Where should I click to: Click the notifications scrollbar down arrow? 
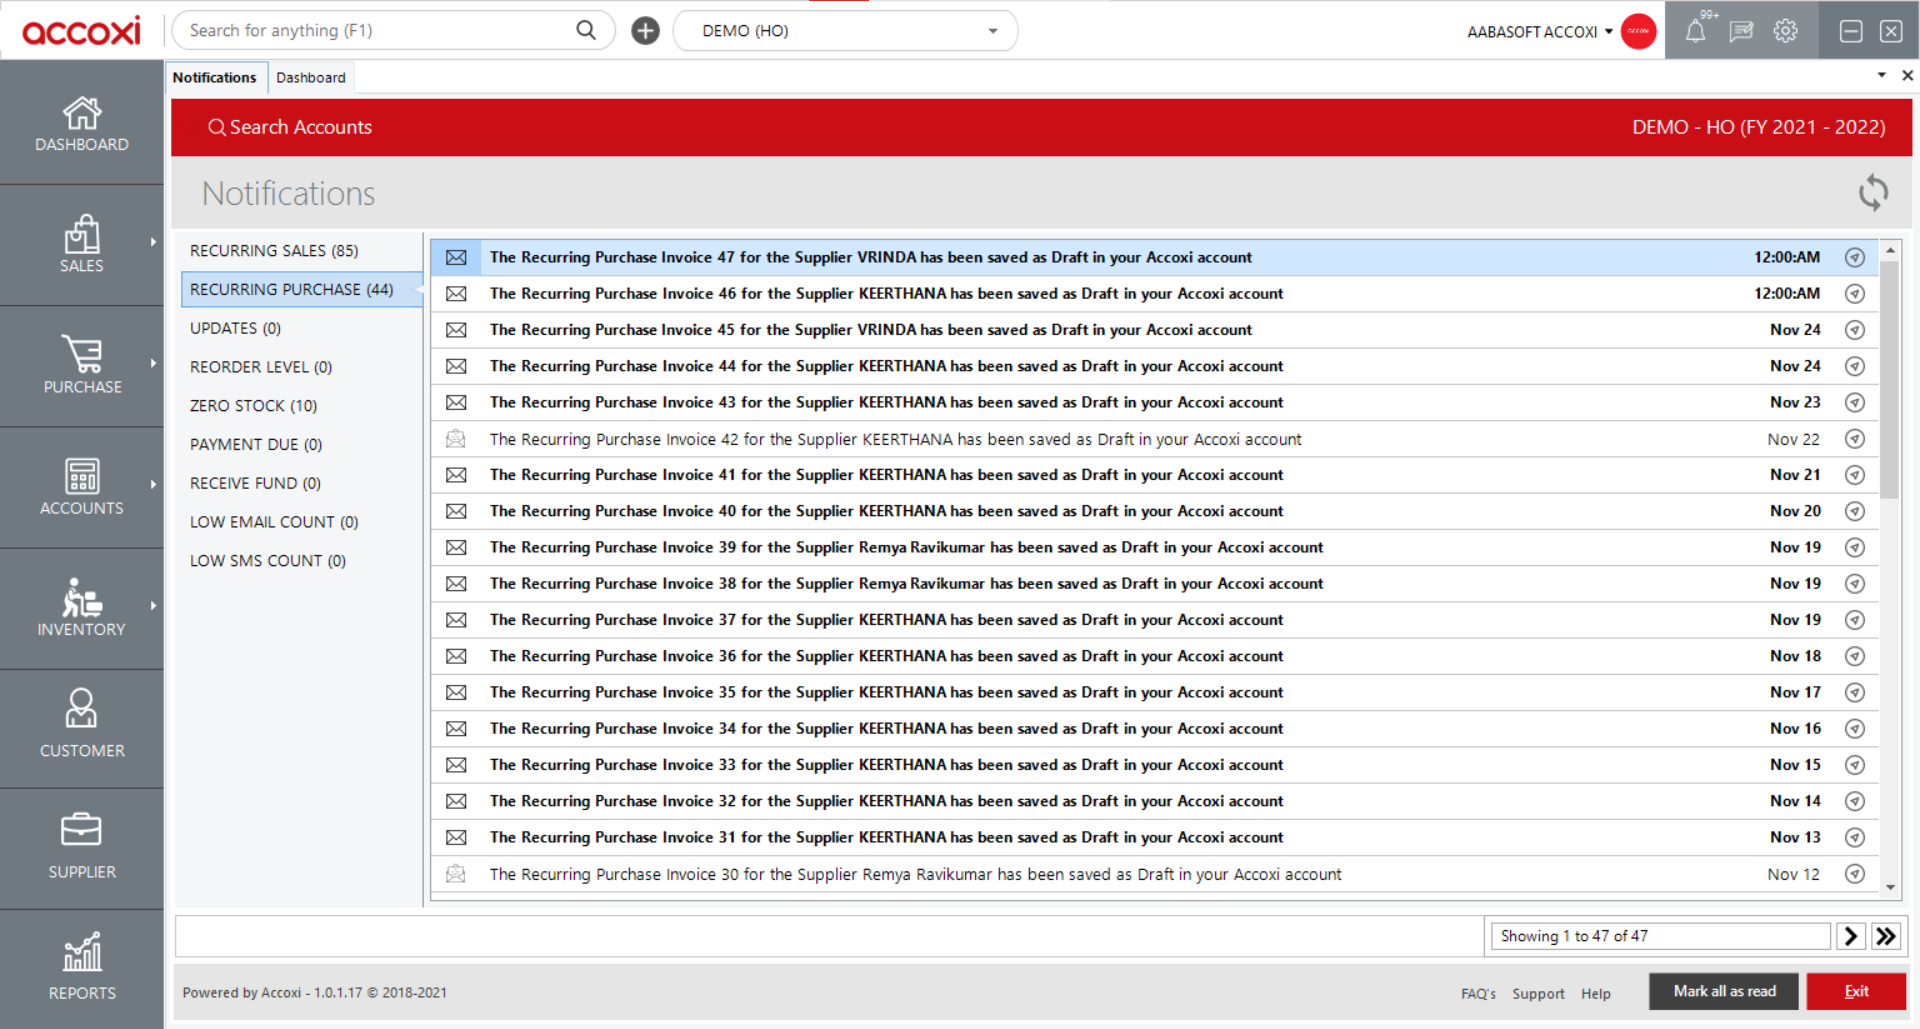[1890, 887]
